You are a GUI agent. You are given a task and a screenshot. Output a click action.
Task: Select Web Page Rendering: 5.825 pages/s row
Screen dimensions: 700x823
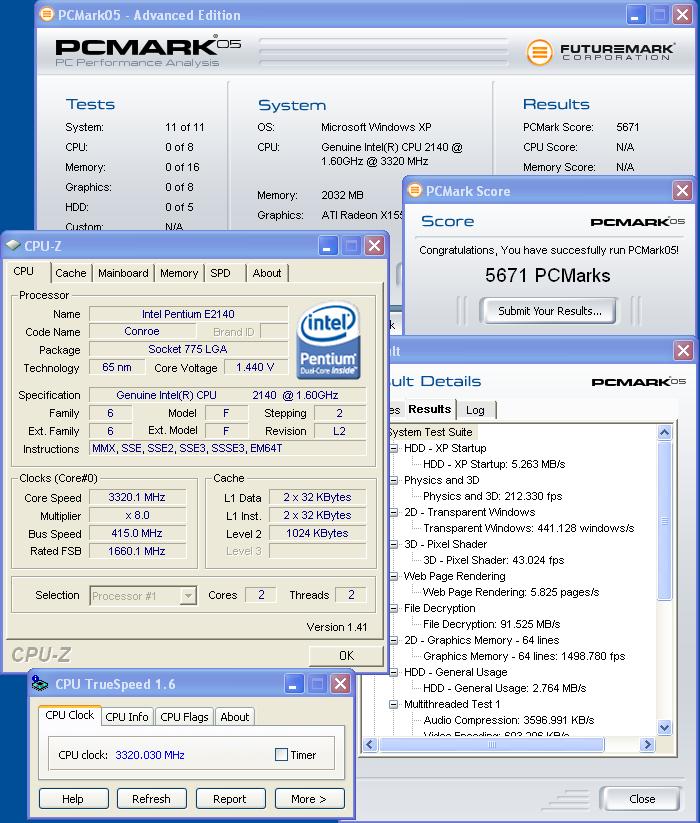tap(511, 592)
